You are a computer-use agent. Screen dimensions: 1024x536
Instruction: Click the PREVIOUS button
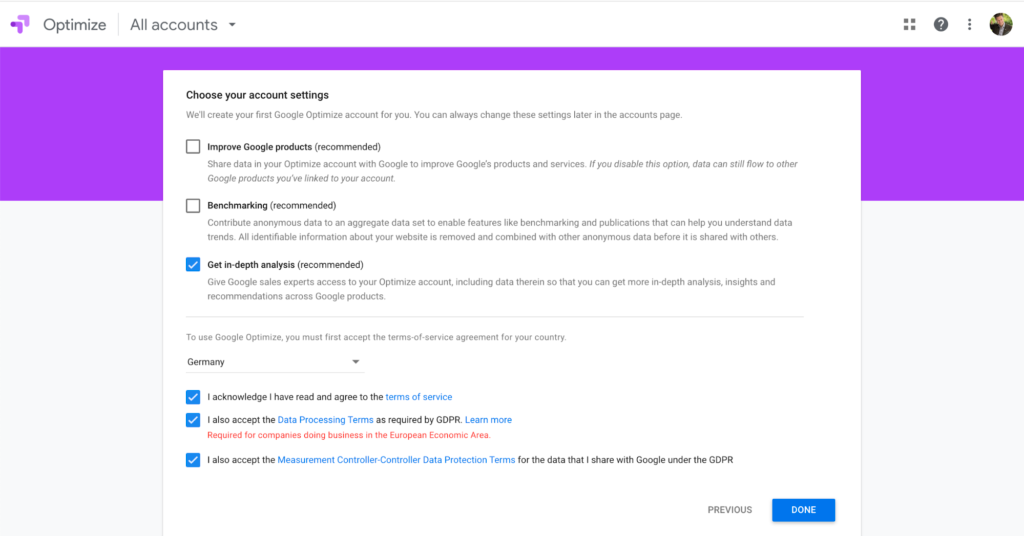coord(729,510)
